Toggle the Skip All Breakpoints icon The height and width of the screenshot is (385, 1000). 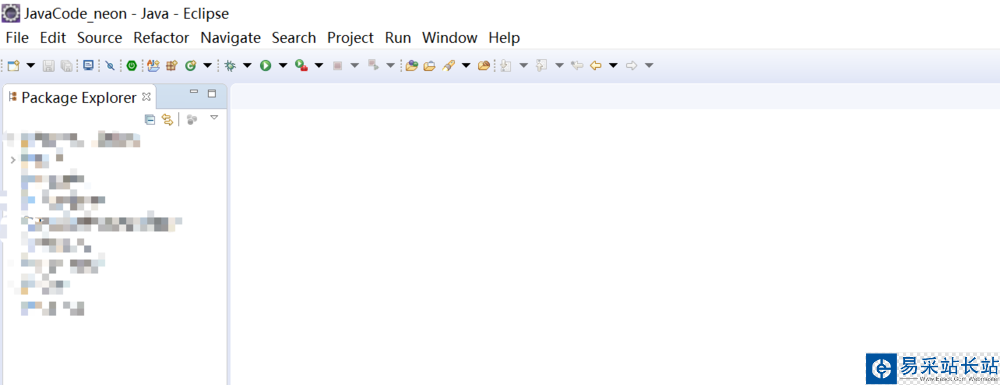[110, 65]
